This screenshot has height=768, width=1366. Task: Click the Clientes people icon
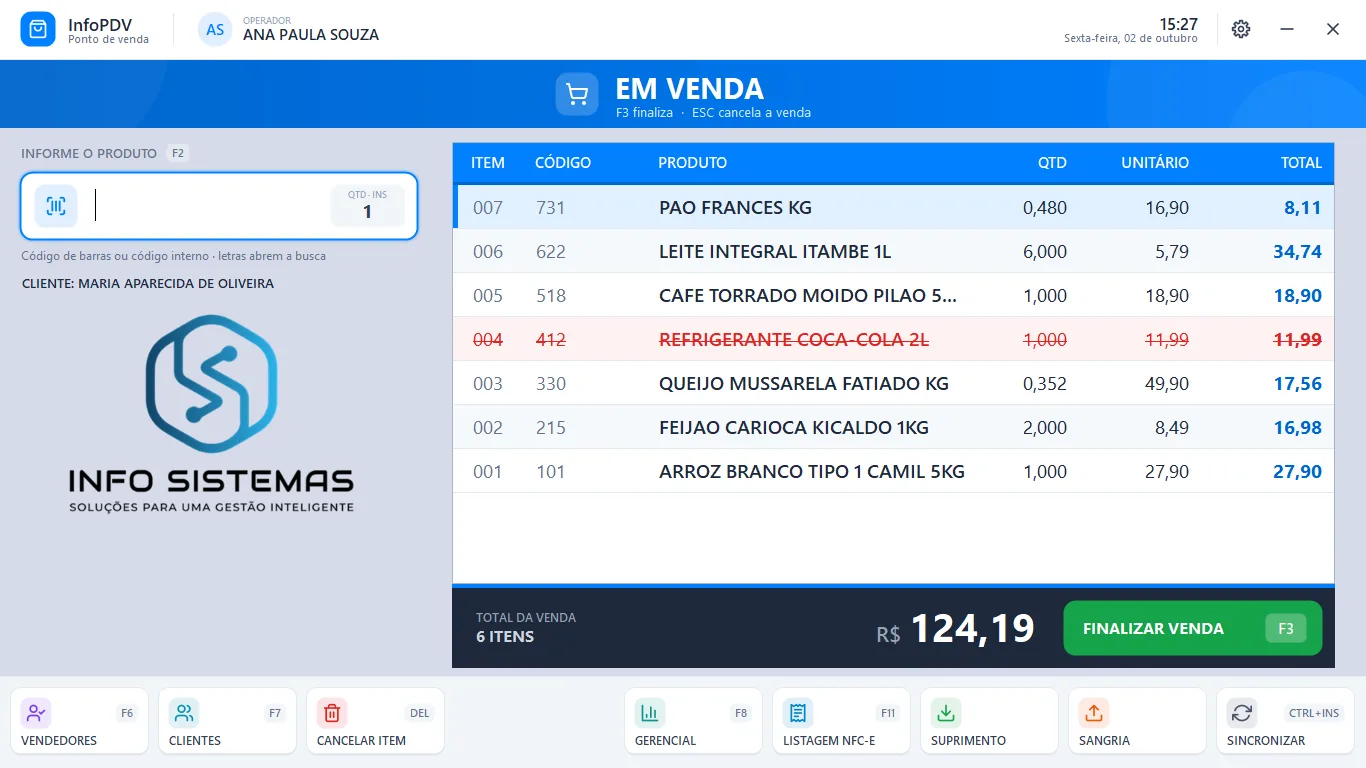184,713
